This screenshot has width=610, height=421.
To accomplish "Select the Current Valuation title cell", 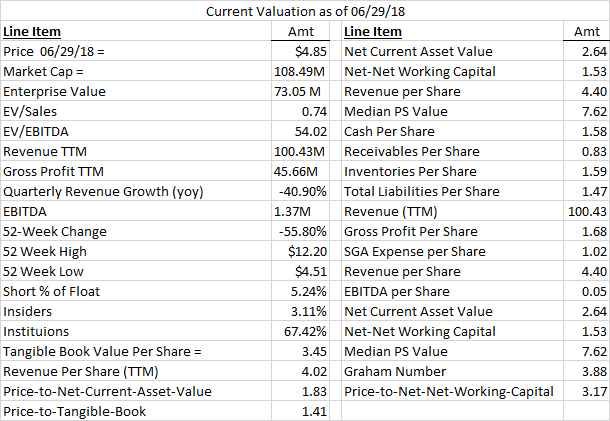I will (305, 11).
